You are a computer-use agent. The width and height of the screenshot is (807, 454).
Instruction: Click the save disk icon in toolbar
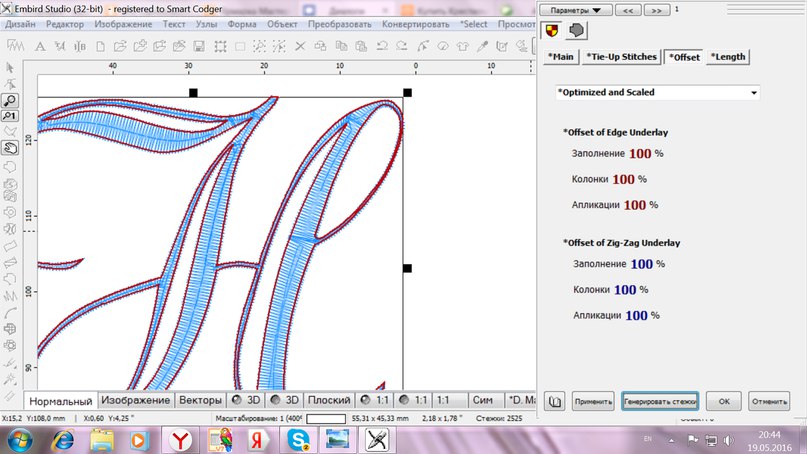(x=200, y=46)
